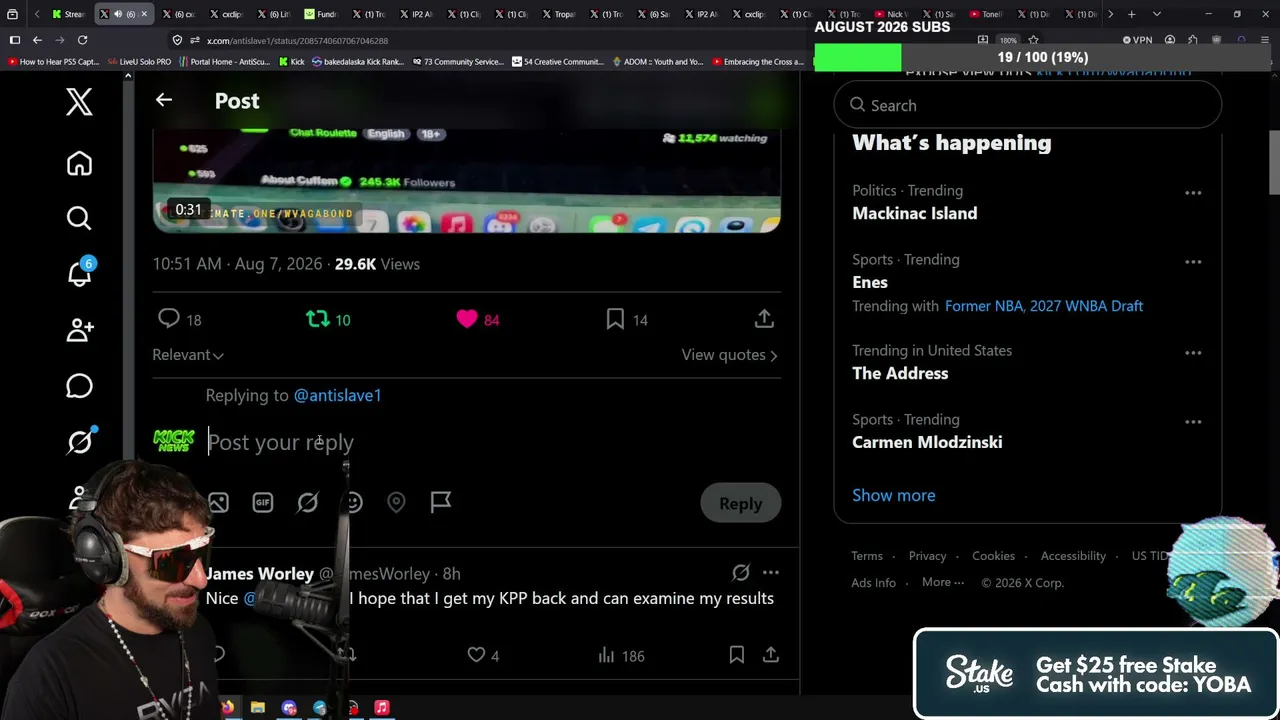Open the @antislave1 profile link
Screen dimensions: 1280x720
pos(337,395)
